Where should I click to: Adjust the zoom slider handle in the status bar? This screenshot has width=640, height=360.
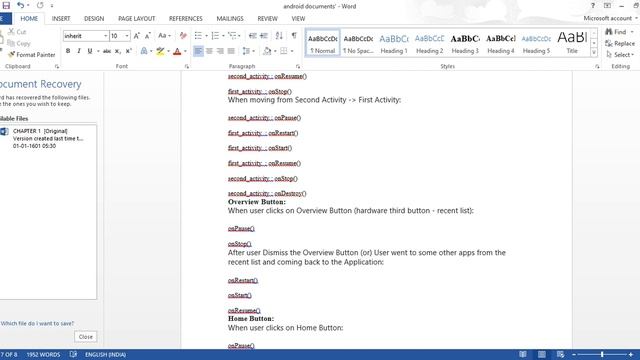click(x=602, y=354)
